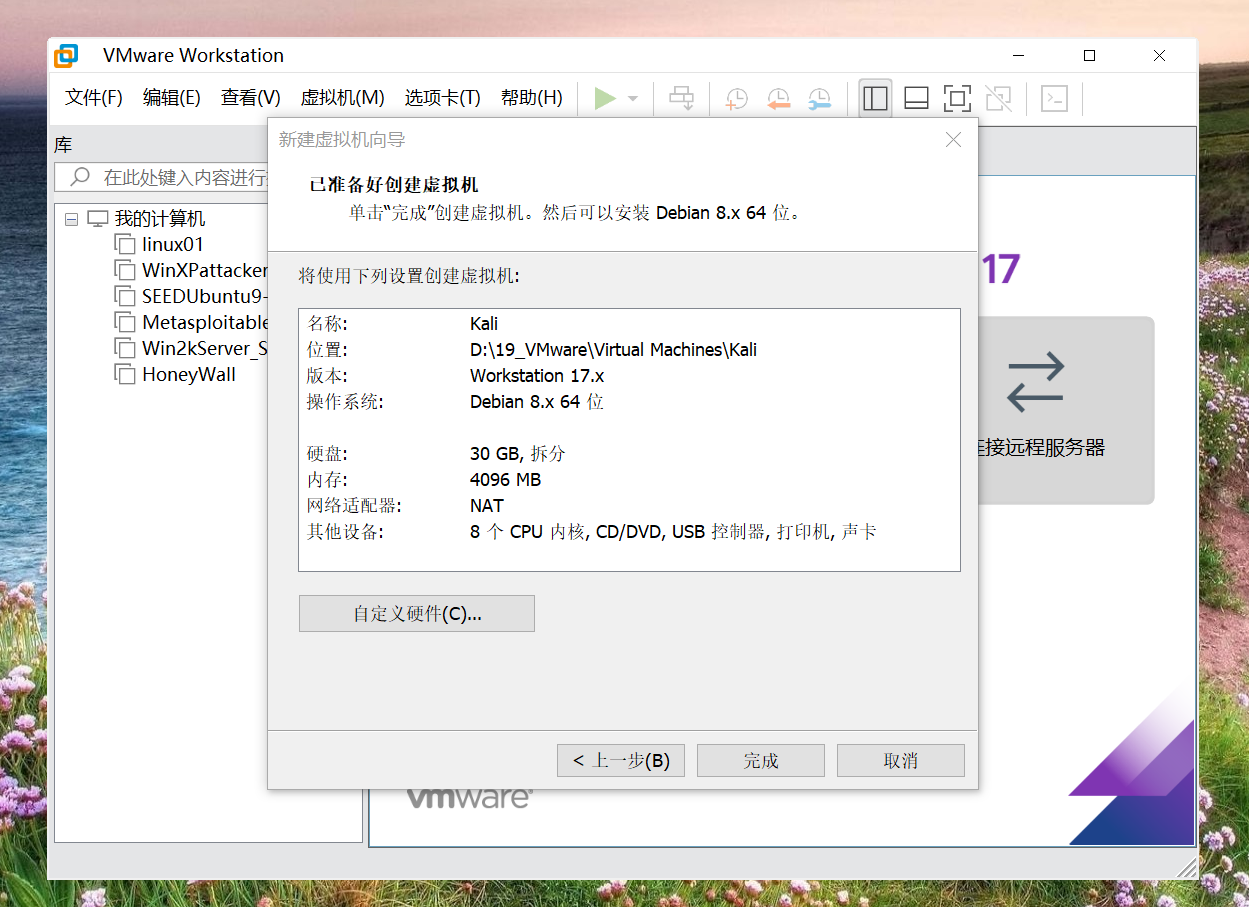Click the 完成 button to finish

coord(760,760)
